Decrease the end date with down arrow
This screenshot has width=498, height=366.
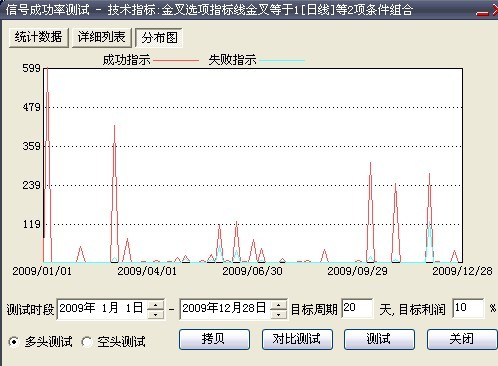click(278, 314)
